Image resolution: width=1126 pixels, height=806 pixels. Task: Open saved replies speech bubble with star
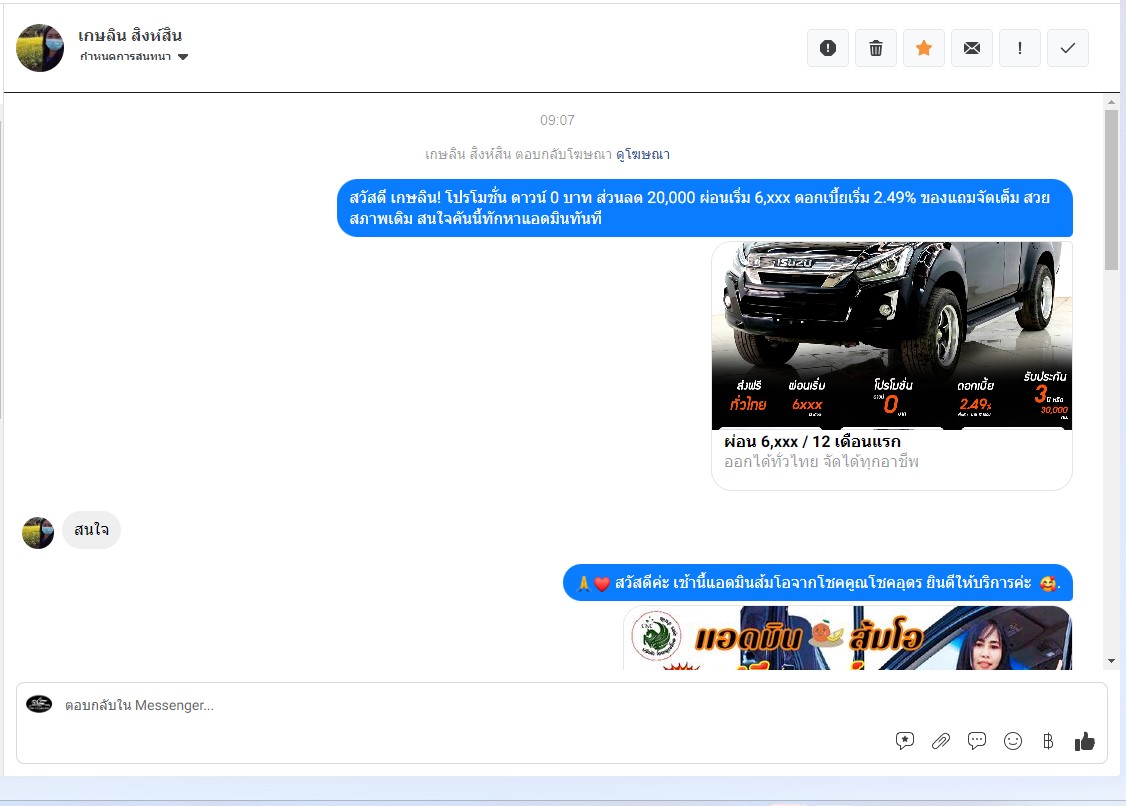905,741
